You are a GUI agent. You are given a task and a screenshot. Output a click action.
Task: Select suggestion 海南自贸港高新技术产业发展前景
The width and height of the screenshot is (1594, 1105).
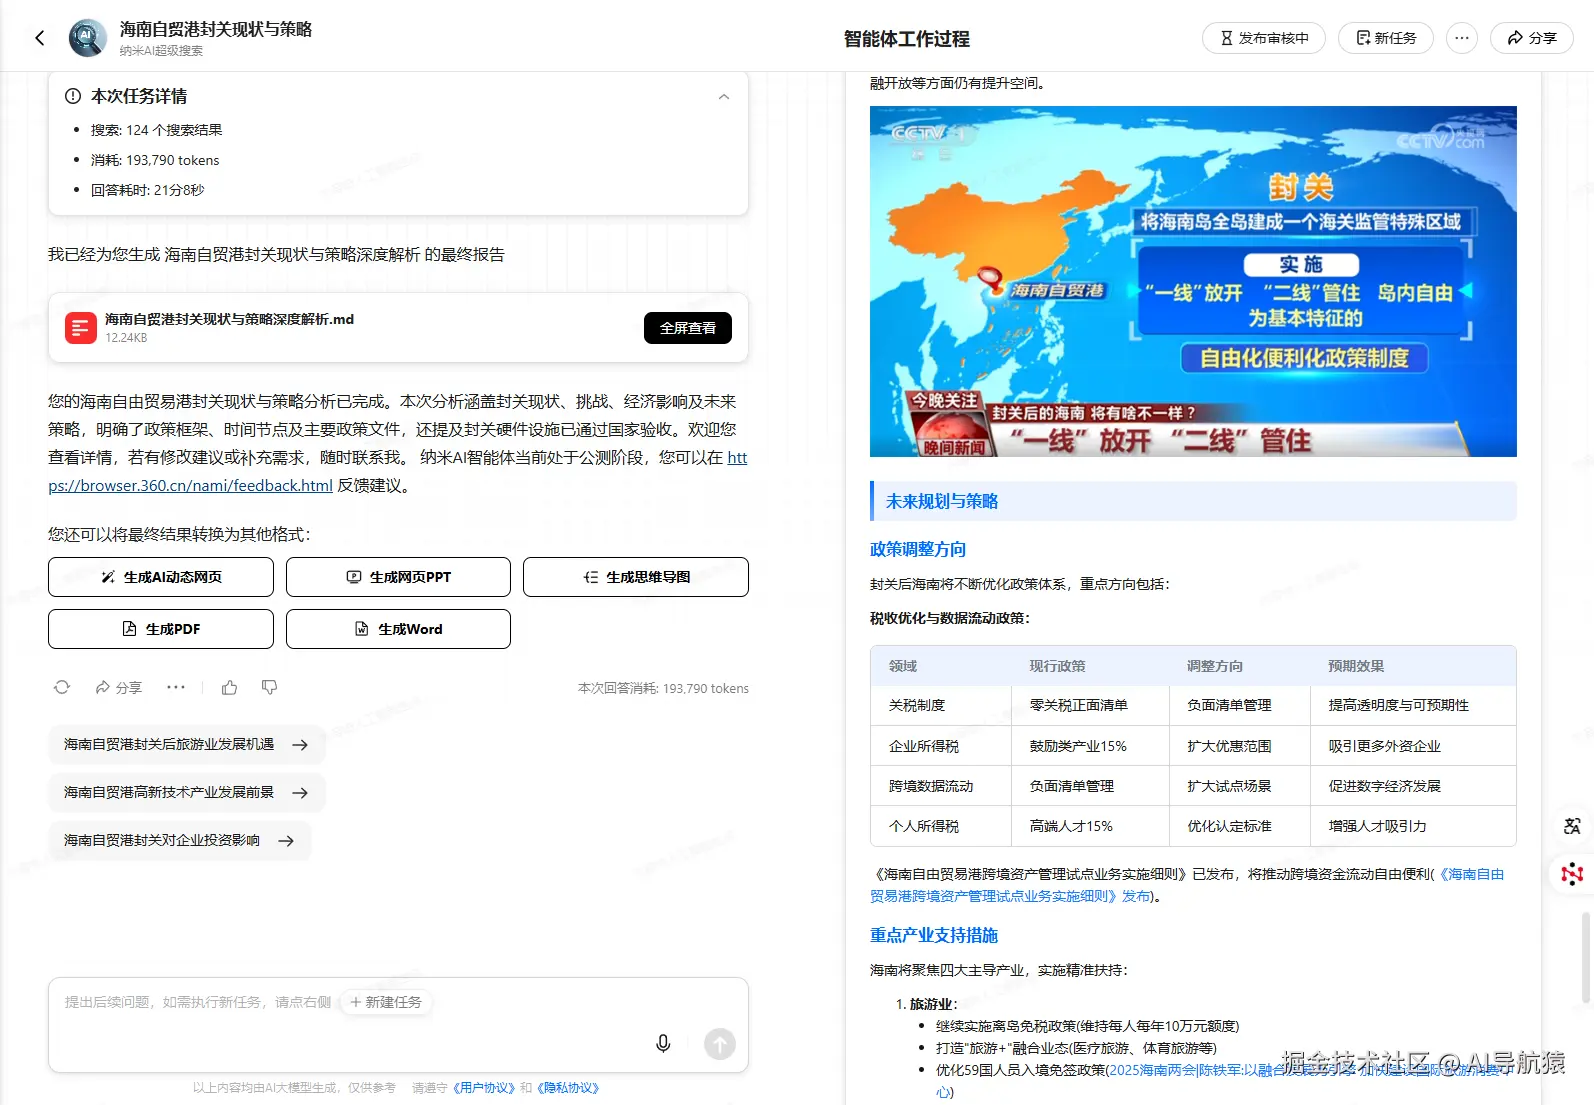point(186,792)
